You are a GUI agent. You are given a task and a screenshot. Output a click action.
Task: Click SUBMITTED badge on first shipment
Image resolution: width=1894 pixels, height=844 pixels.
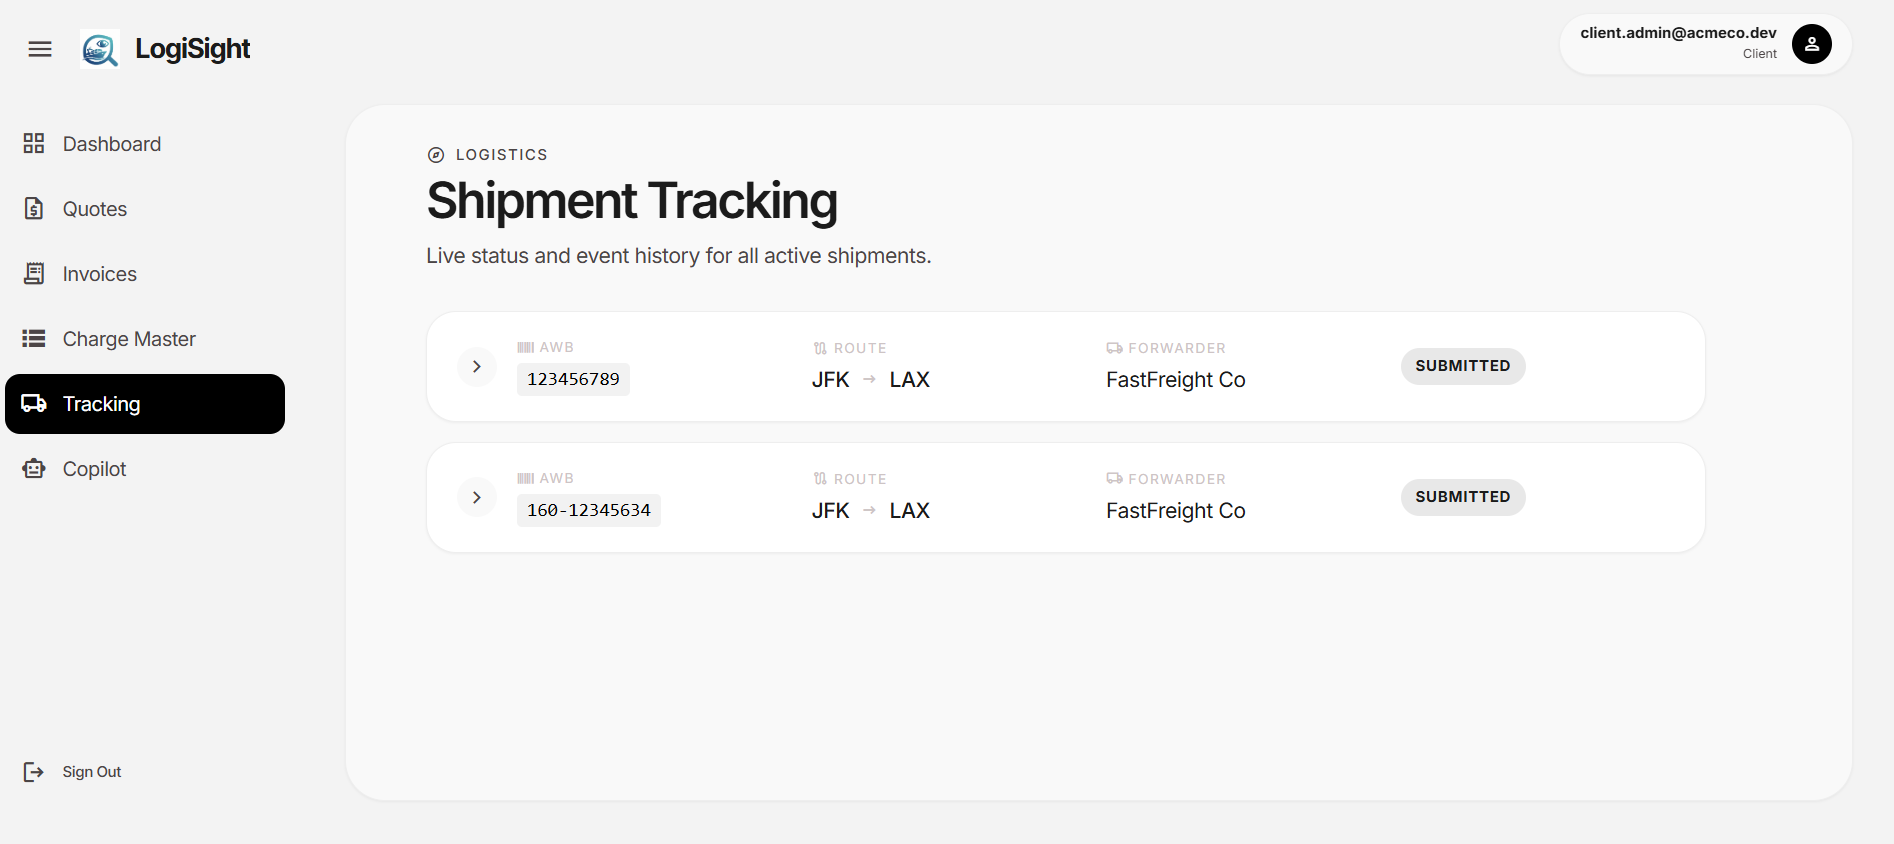[1463, 366]
